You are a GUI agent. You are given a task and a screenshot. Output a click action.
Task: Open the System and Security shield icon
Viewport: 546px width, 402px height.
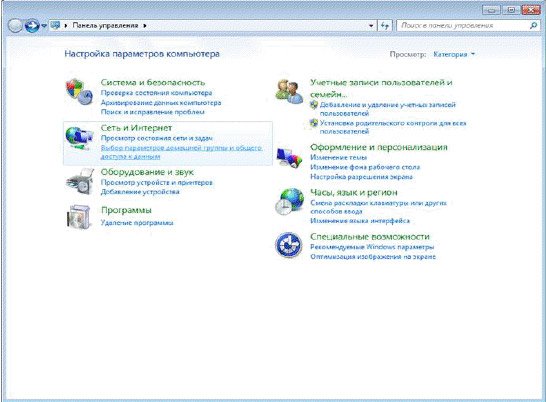[79, 92]
